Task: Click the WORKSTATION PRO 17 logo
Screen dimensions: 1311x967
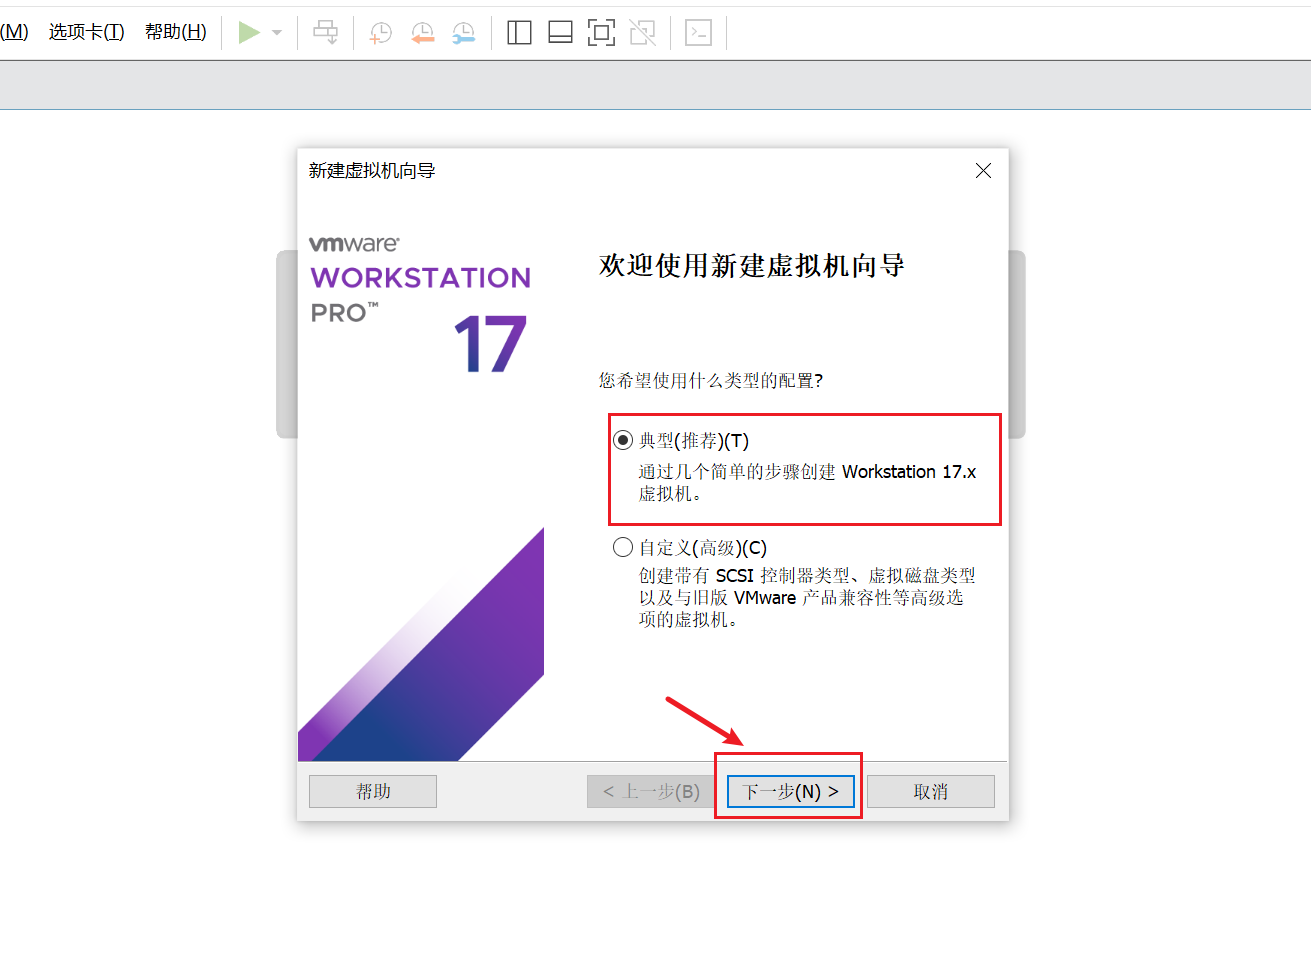Action: point(420,305)
